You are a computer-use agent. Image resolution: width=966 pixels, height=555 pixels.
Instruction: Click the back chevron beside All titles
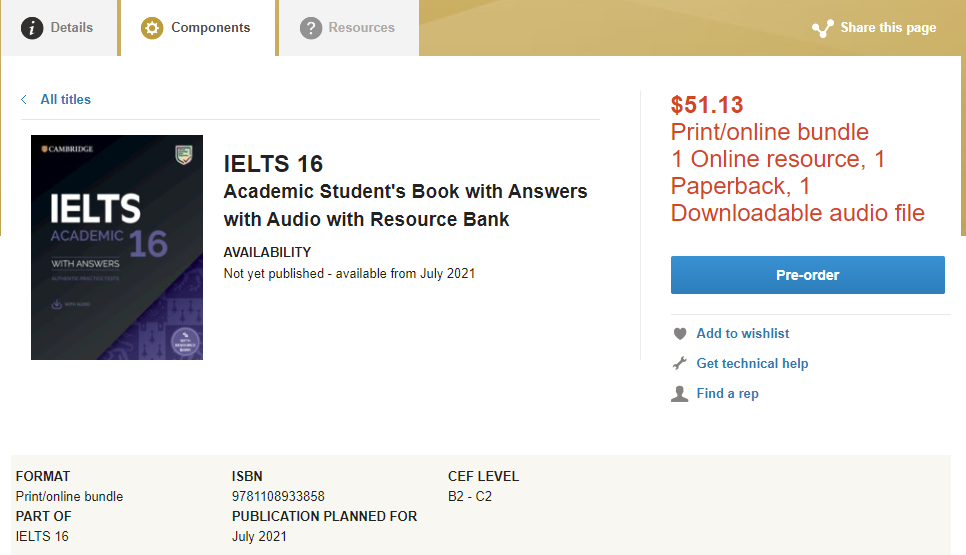pos(24,99)
